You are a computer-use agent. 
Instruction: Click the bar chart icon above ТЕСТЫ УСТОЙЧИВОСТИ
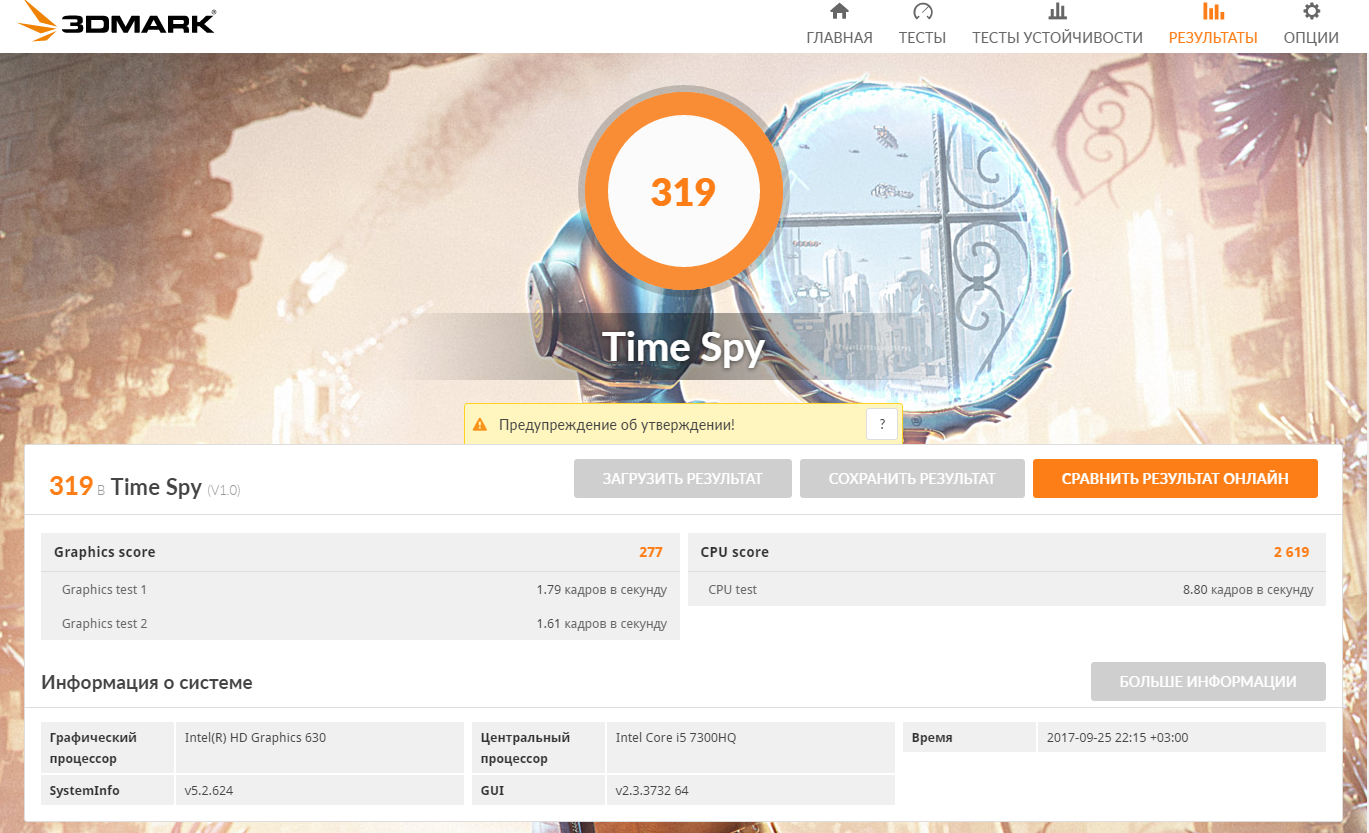click(1057, 12)
